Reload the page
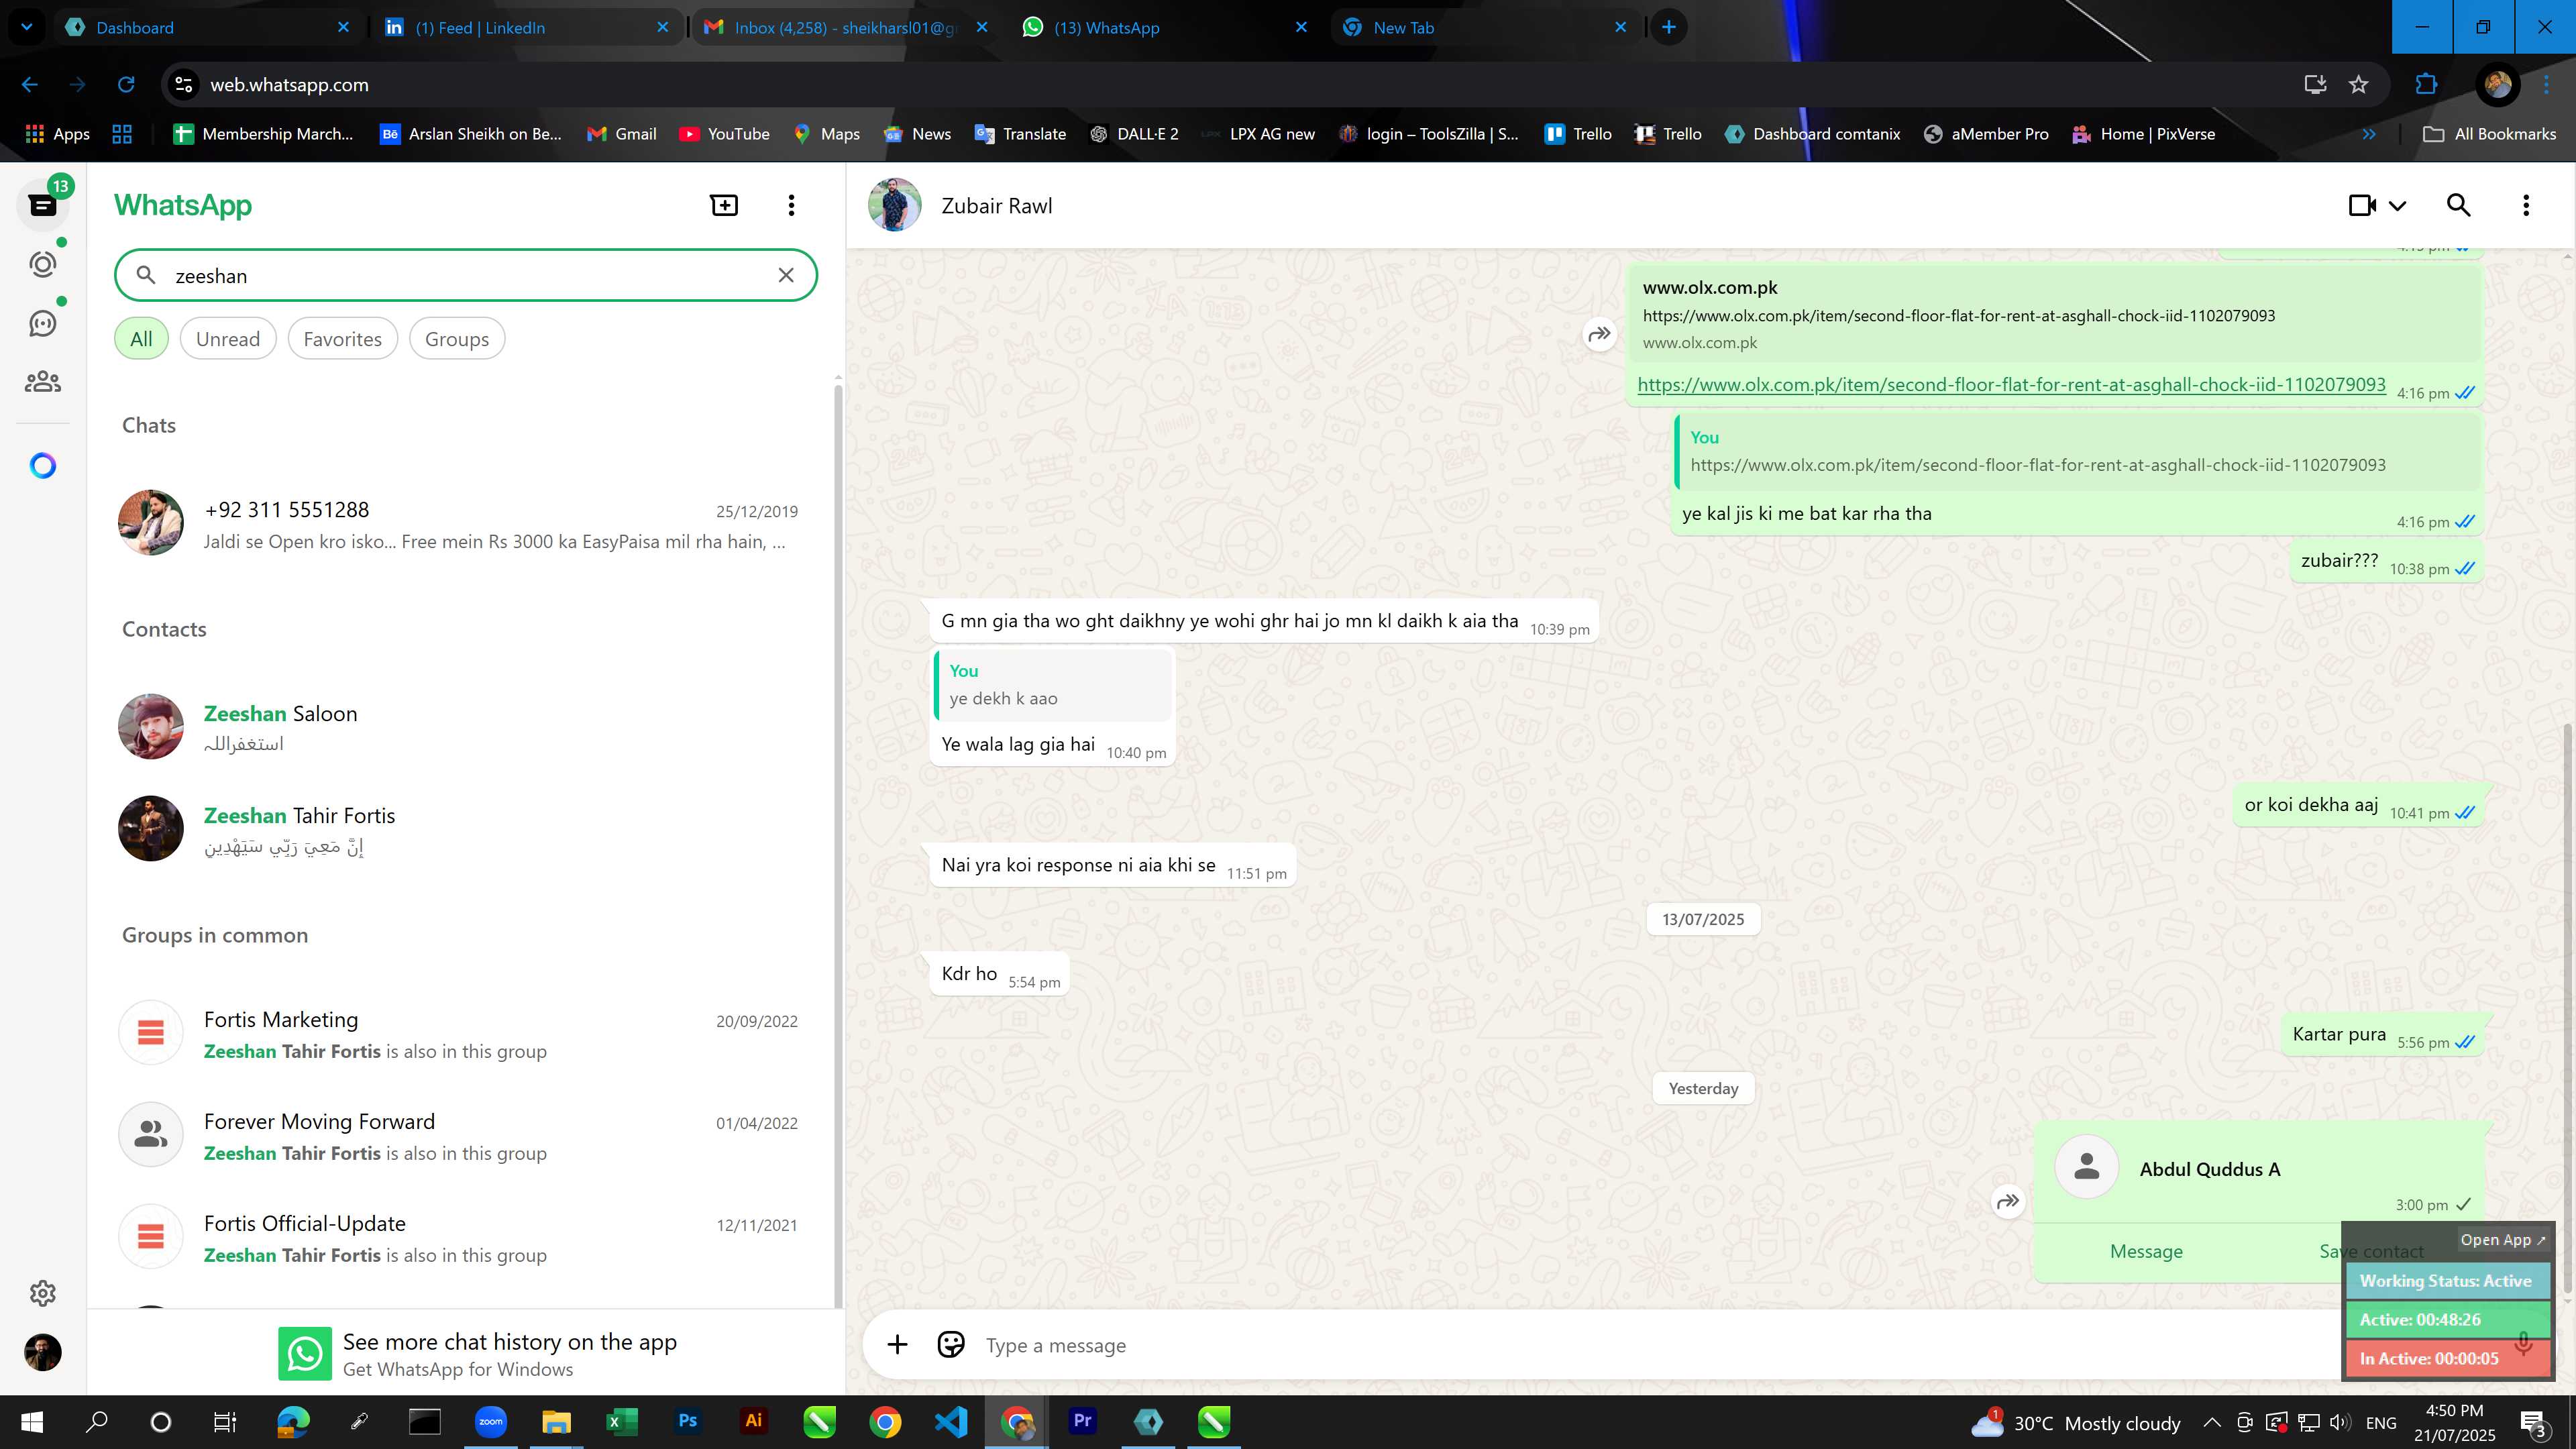Viewport: 2576px width, 1449px height. (x=126, y=85)
